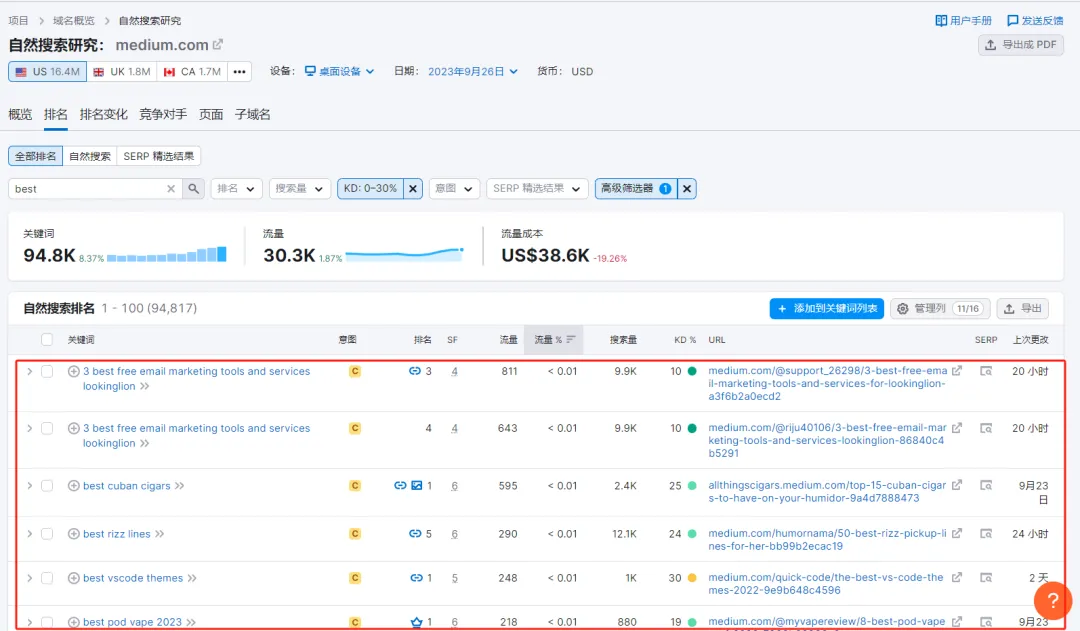Screen dimensions: 1080x631
Task: Tick checkbox for the riju40106 URL row
Action: click(x=47, y=428)
